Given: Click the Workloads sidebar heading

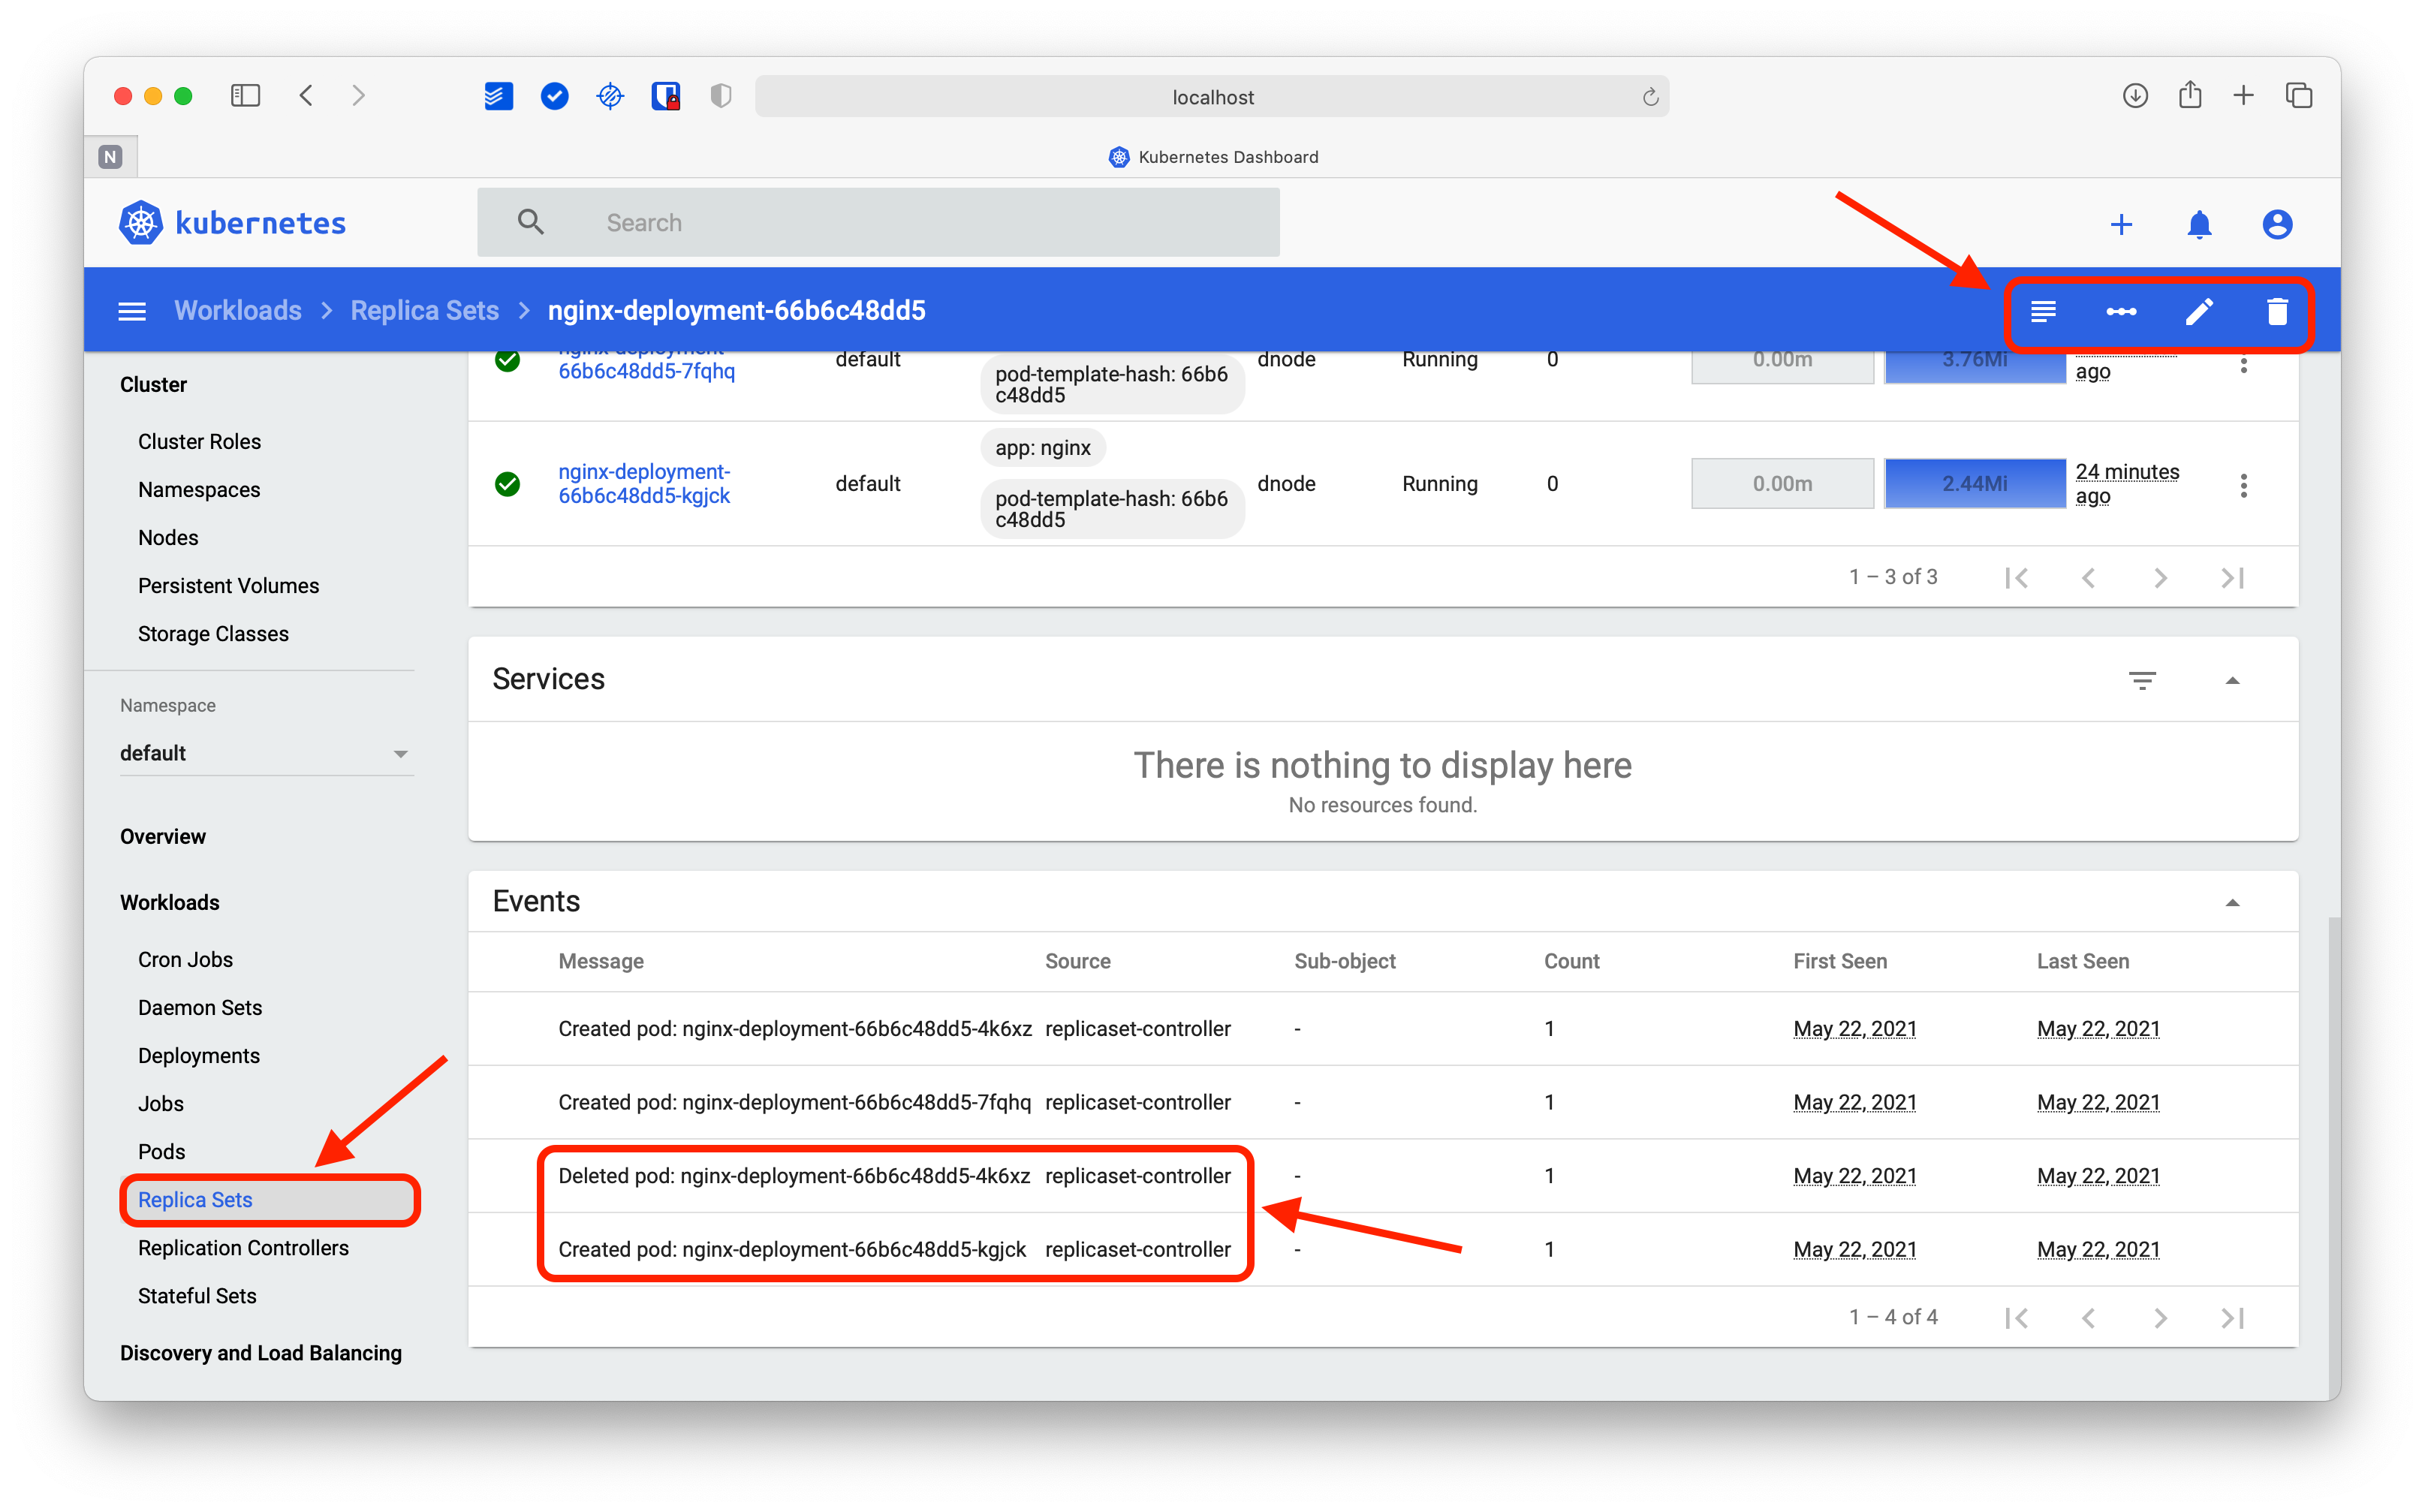Looking at the screenshot, I should tap(169, 902).
